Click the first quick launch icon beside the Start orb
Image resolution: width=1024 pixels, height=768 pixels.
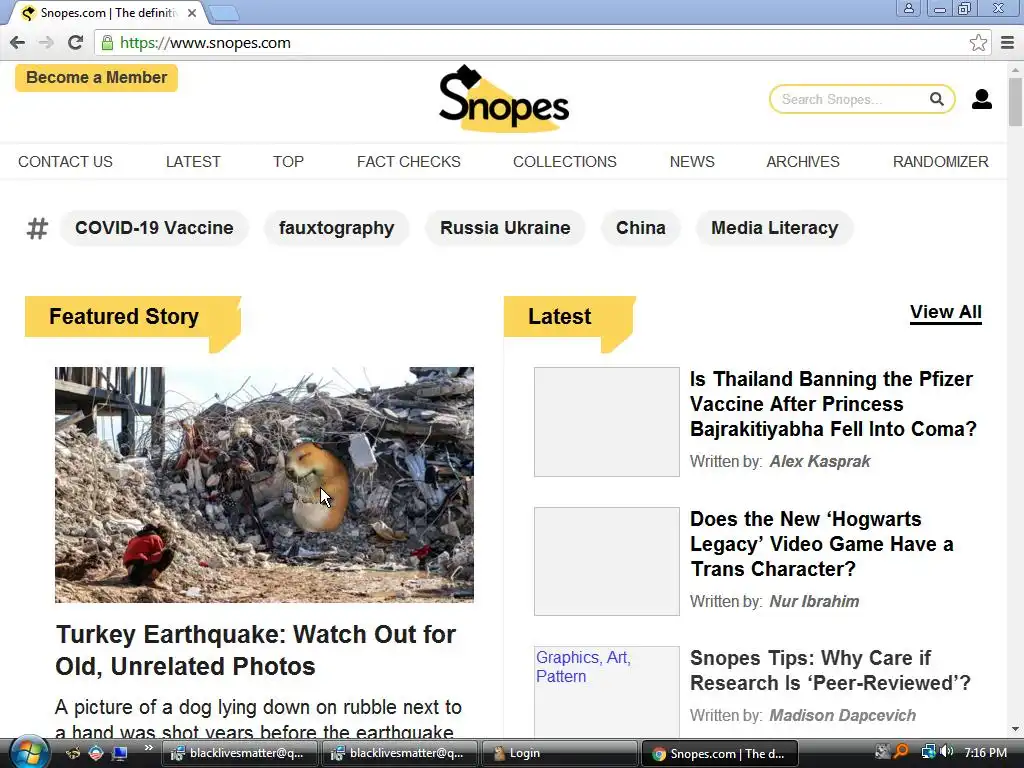[72, 753]
